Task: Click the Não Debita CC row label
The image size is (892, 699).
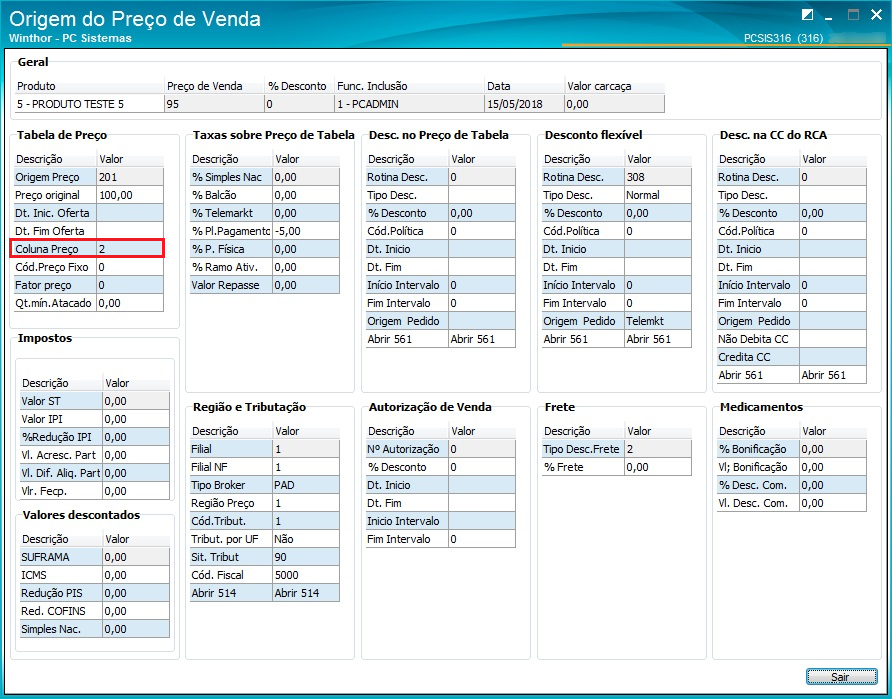Action: [758, 339]
